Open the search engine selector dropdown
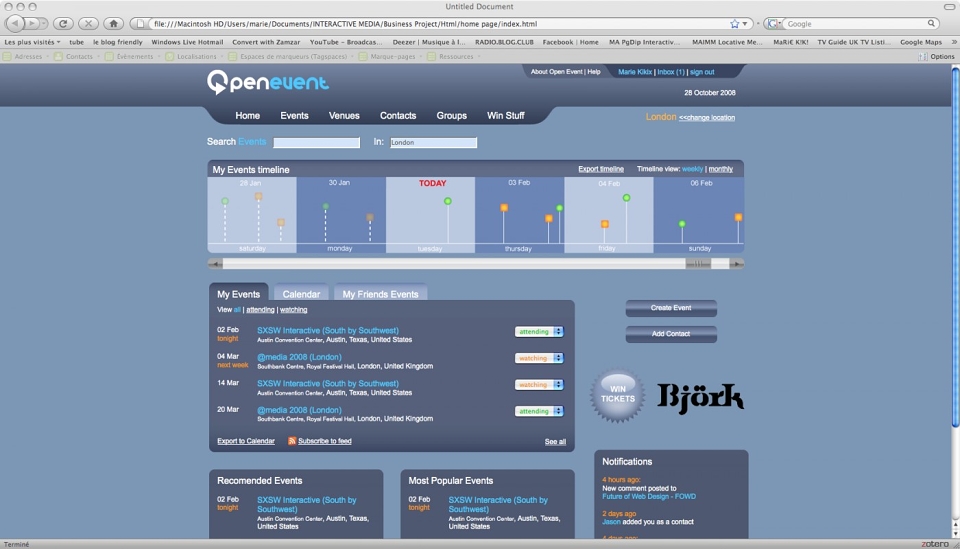Image resolution: width=960 pixels, height=549 pixels. pyautogui.click(x=774, y=23)
